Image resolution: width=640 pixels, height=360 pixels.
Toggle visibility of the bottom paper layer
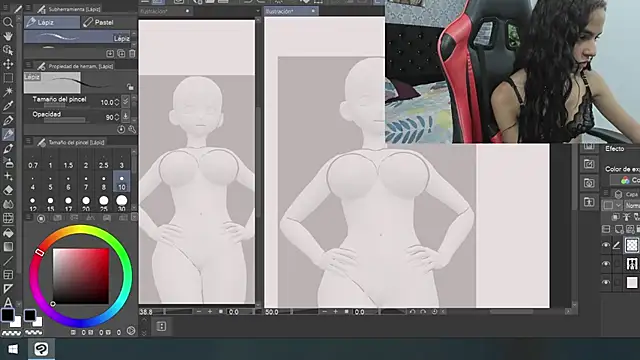[606, 282]
